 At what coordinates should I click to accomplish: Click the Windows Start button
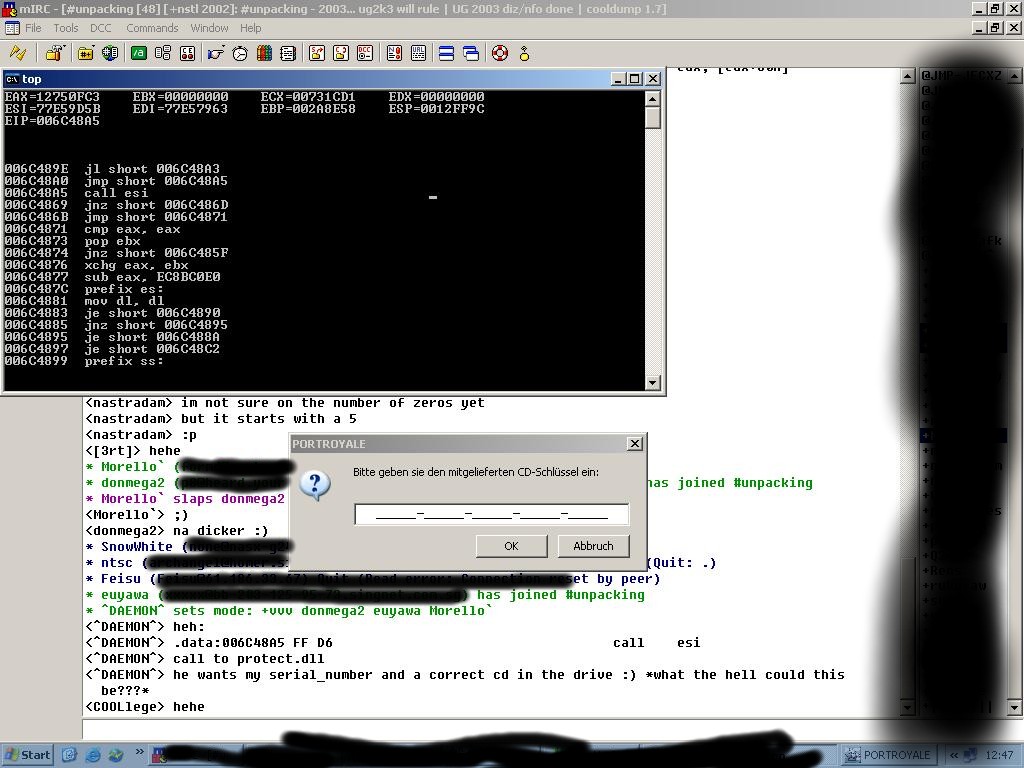point(28,755)
